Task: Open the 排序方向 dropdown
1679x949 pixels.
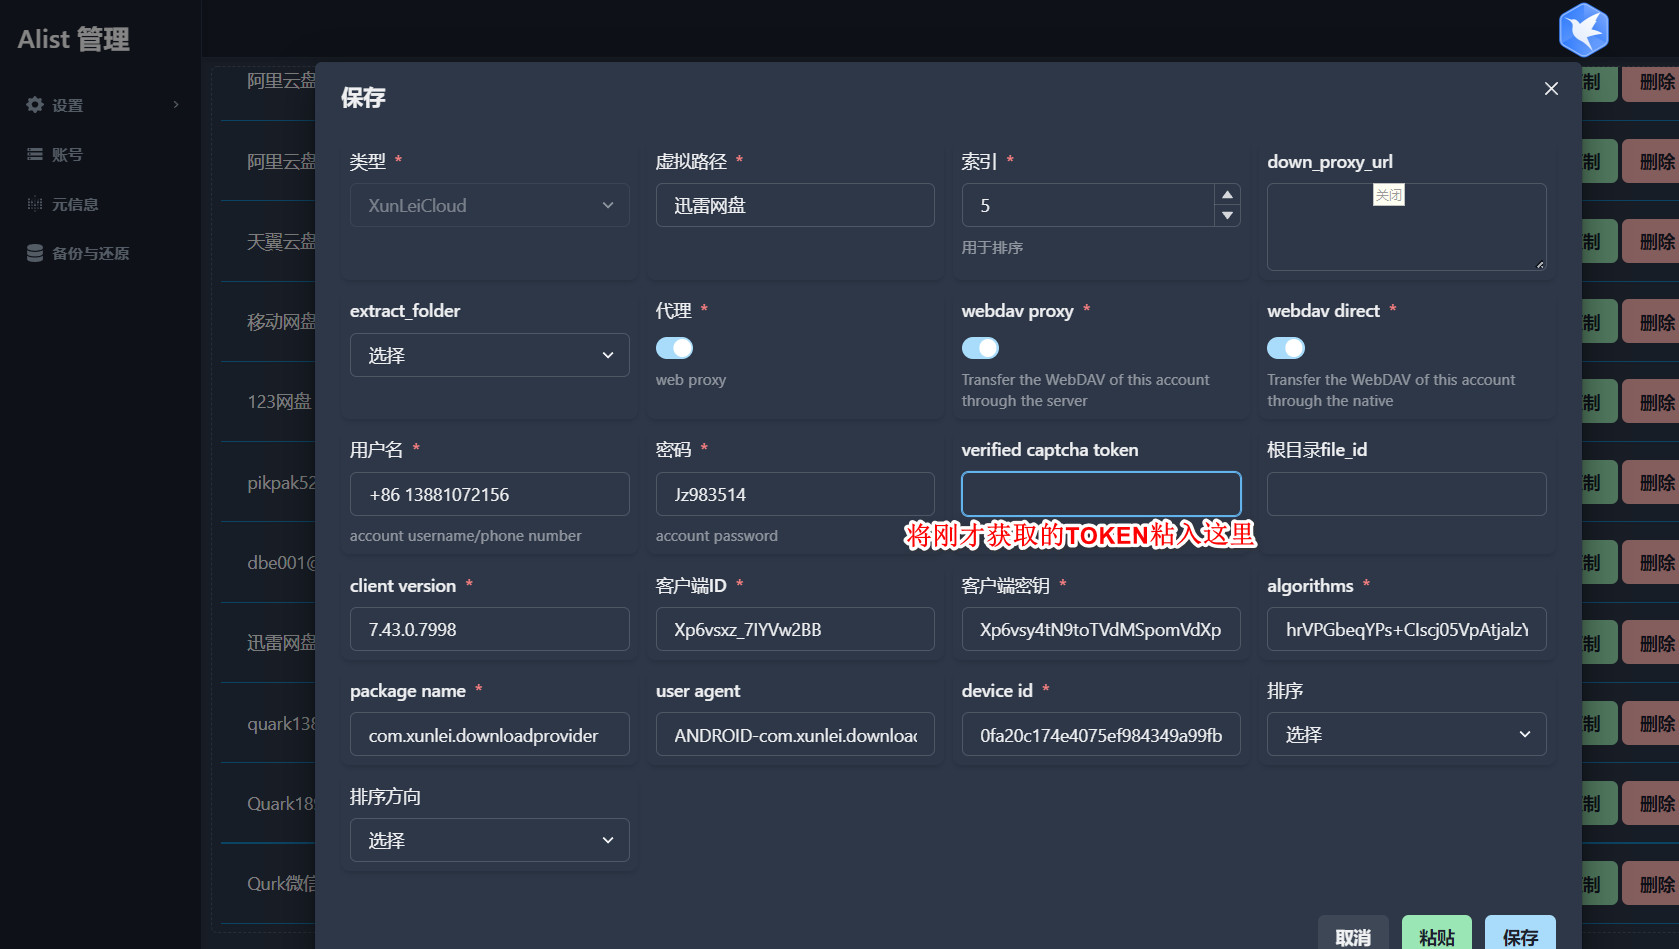Action: [490, 840]
